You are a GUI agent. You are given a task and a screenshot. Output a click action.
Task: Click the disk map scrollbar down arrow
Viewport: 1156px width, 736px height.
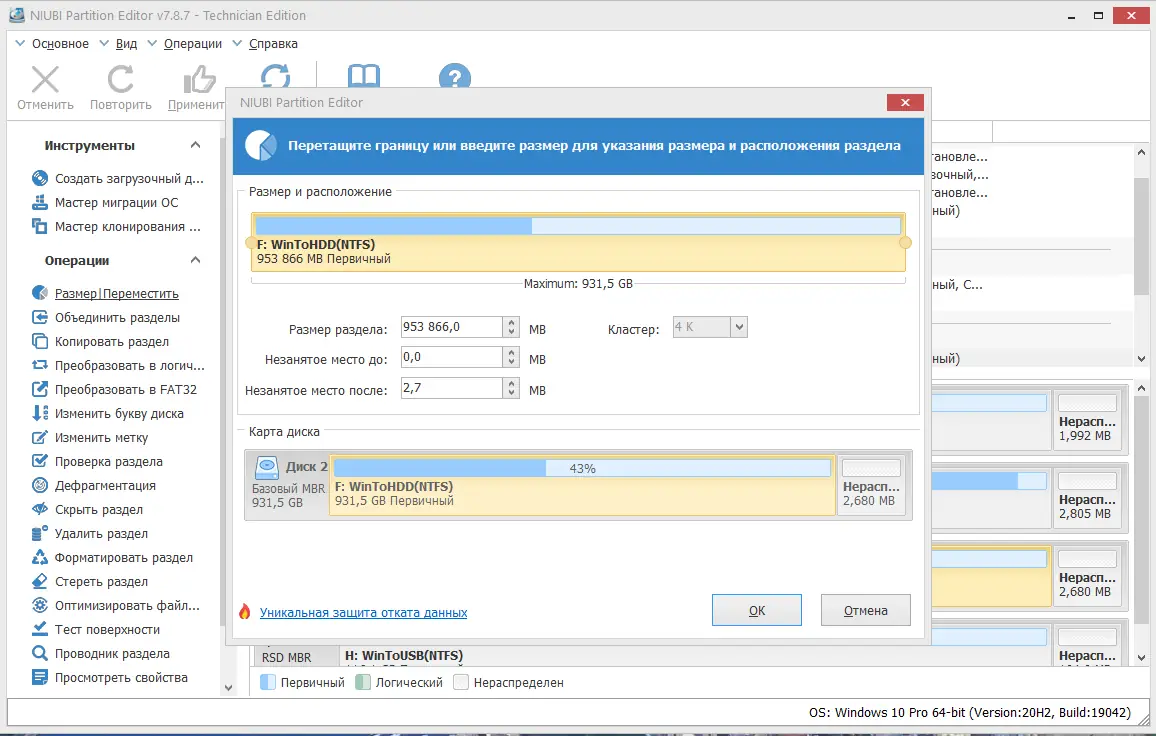(x=1141, y=657)
